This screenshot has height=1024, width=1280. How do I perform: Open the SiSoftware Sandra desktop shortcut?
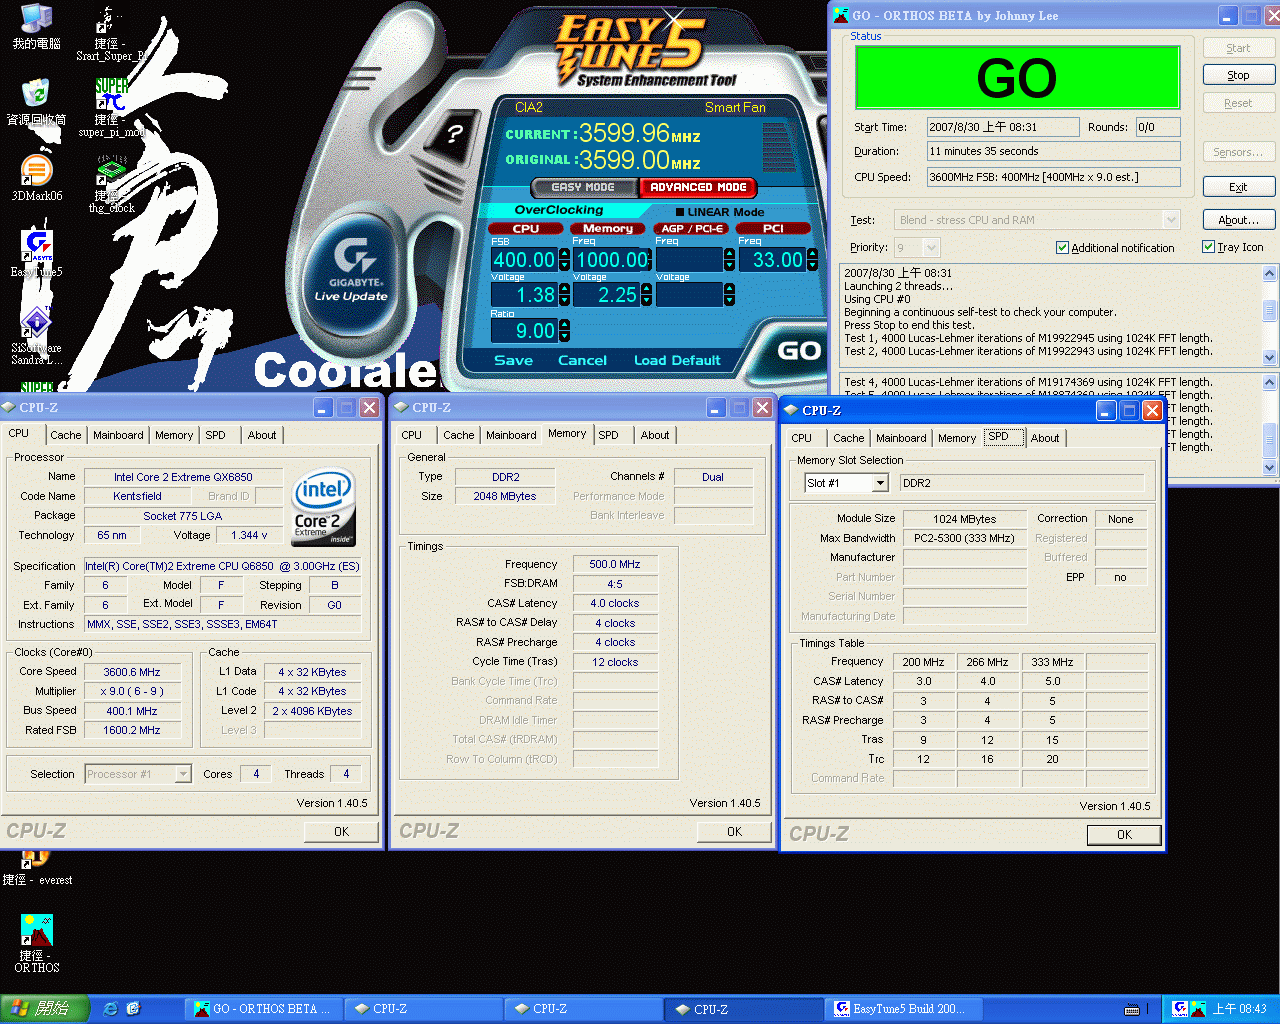pyautogui.click(x=37, y=336)
